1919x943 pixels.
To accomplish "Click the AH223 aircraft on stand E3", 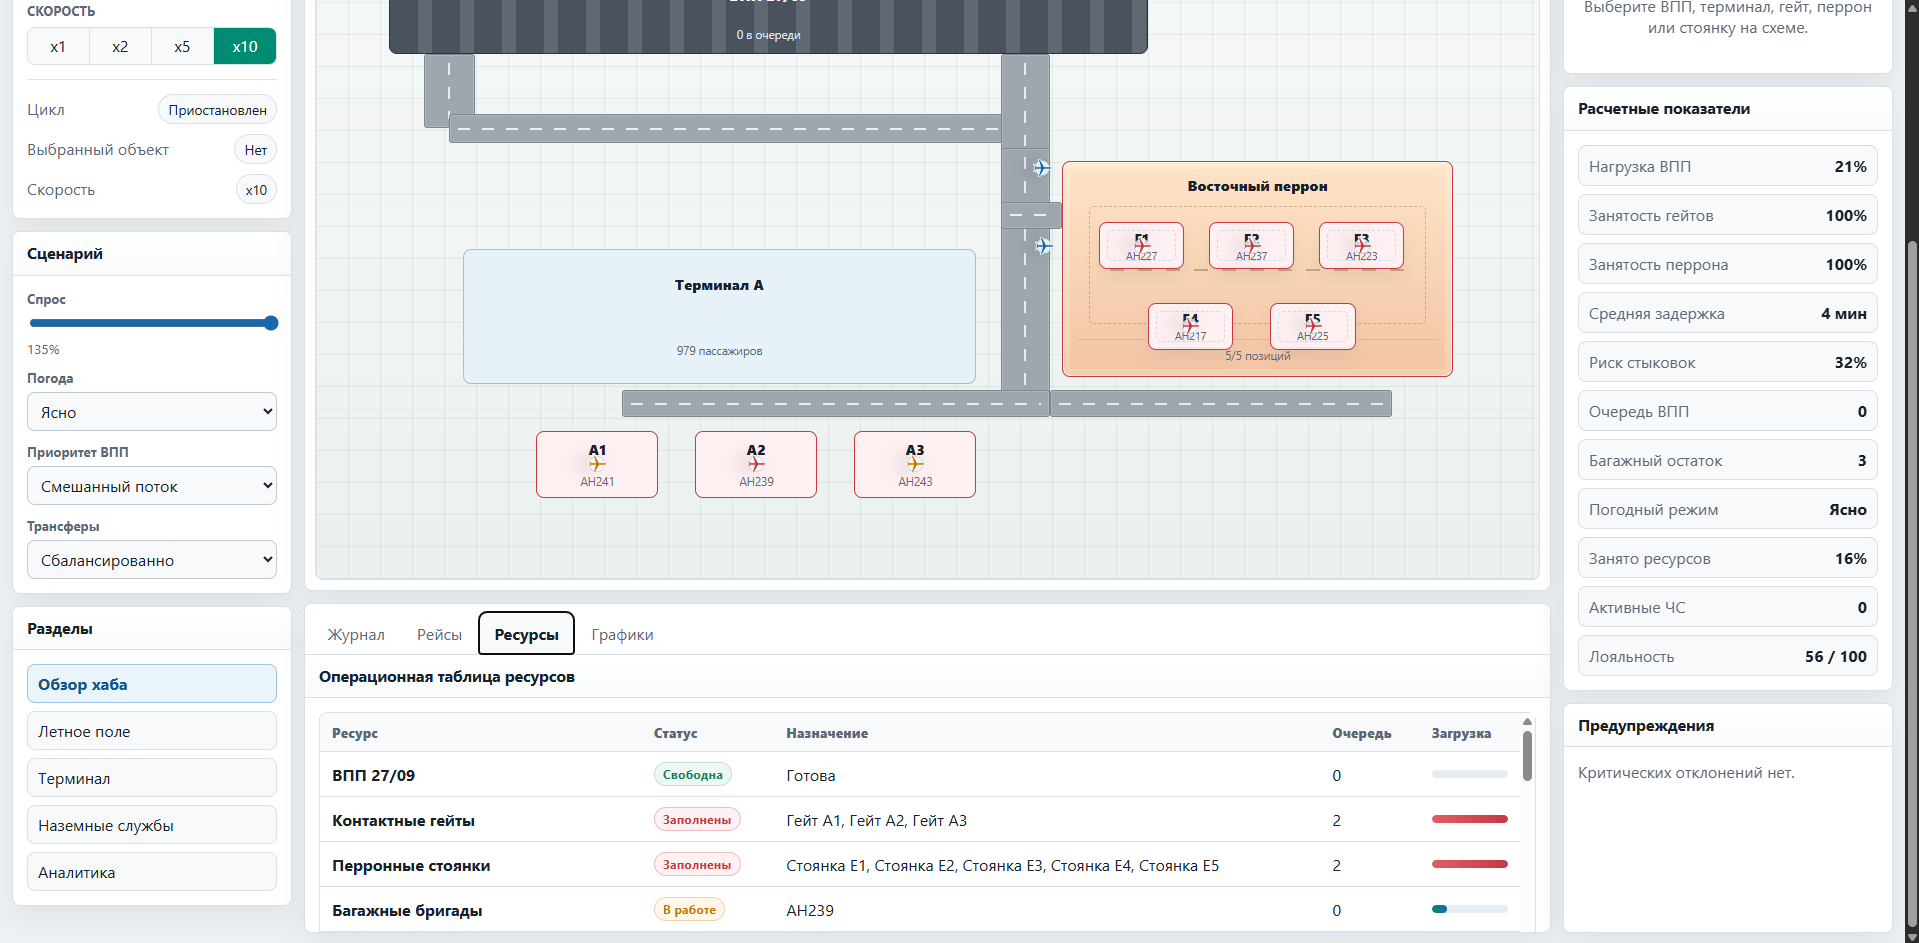I will (1361, 244).
